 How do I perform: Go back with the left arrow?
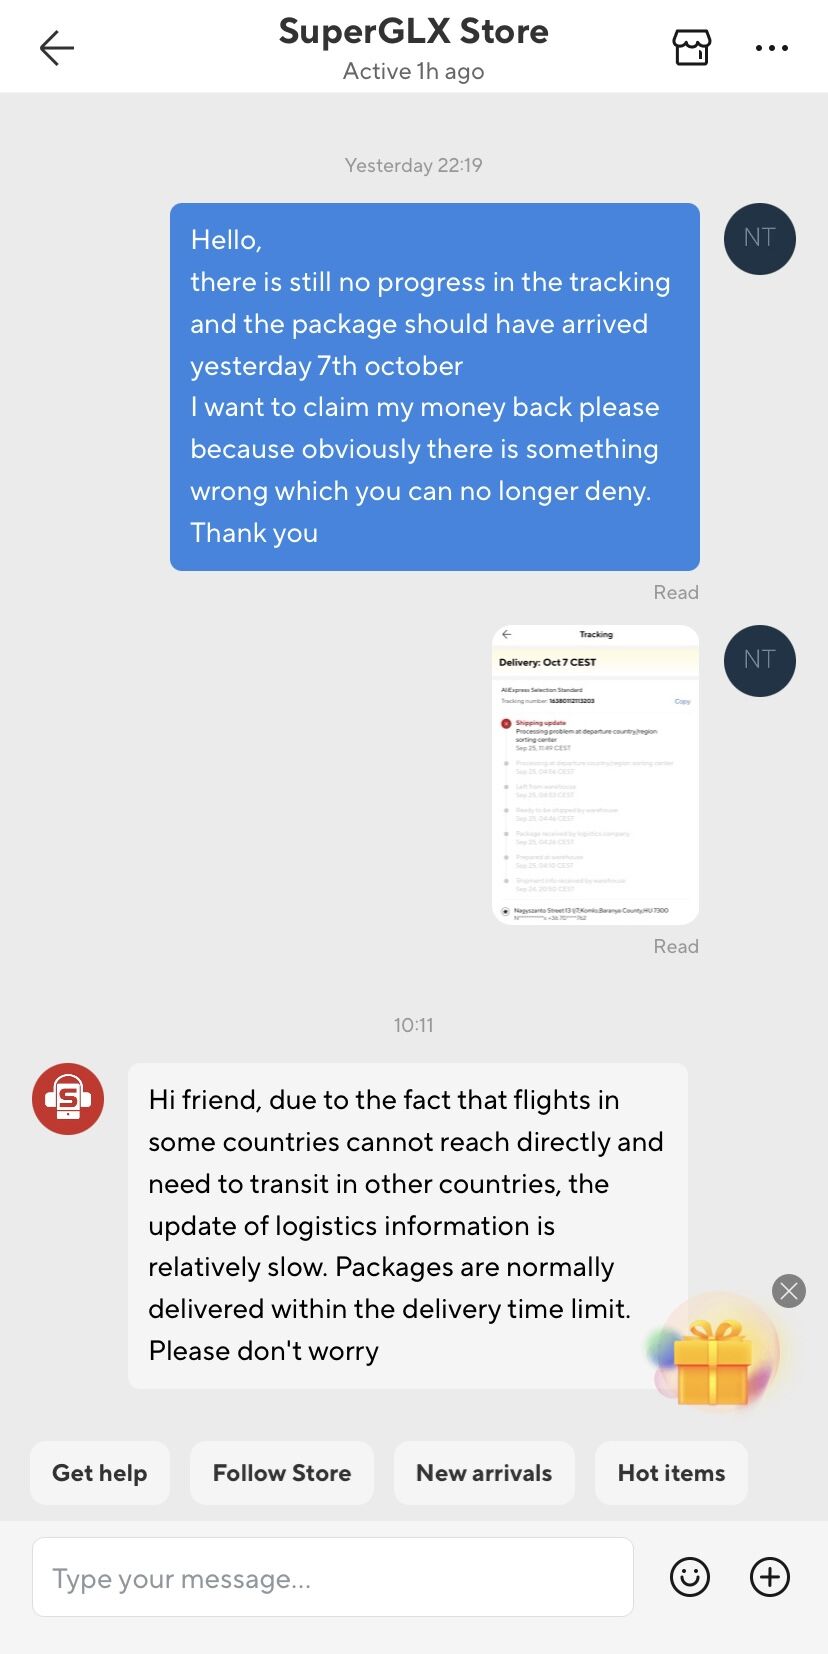[x=57, y=48]
